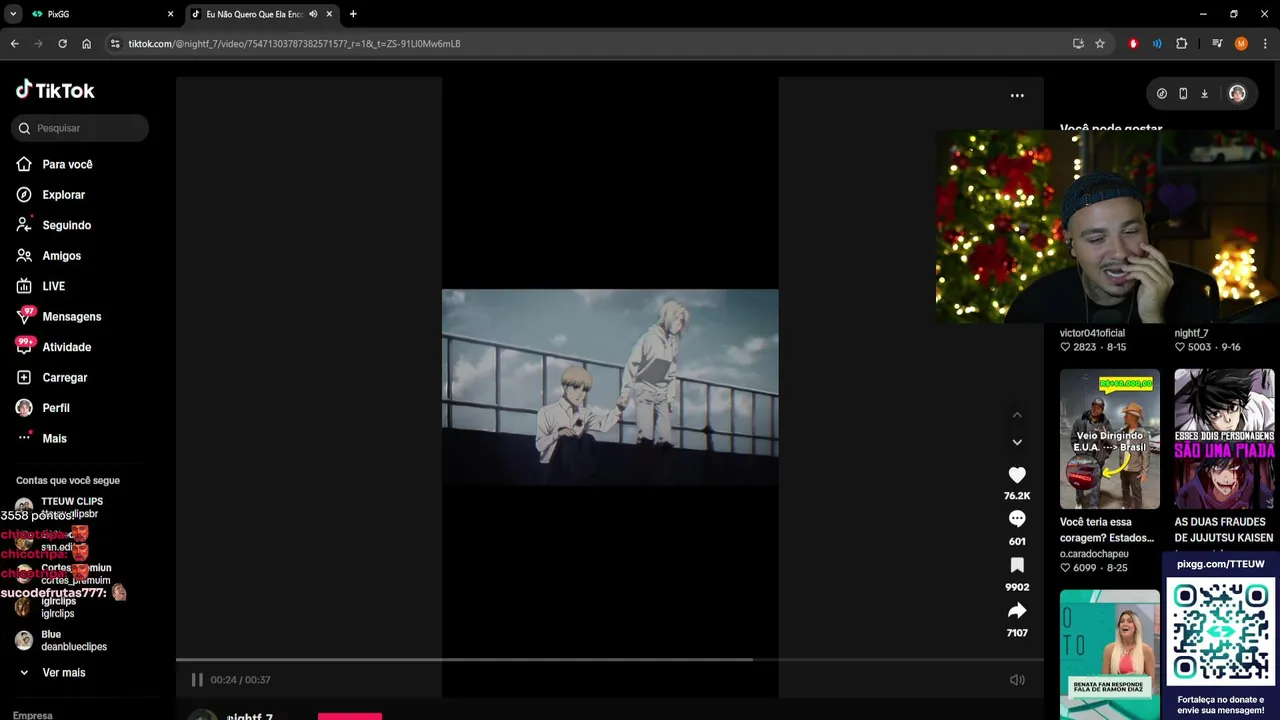The height and width of the screenshot is (720, 1280).
Task: Like the video with heart icon
Action: click(1017, 475)
